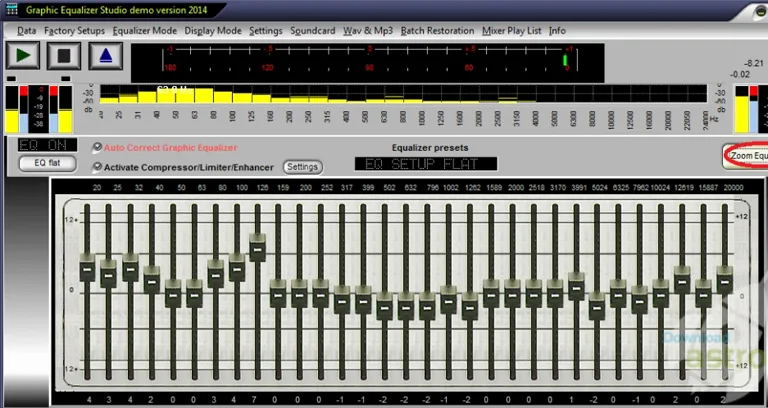This screenshot has width=768, height=408.
Task: Click the EQ ON indicator display
Action: point(48,145)
